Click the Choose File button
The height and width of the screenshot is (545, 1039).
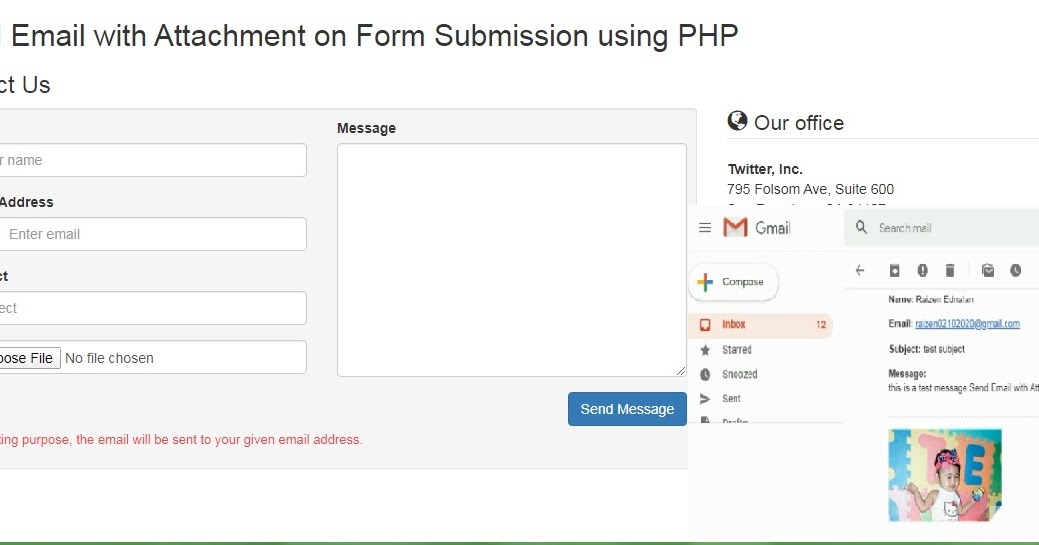[27, 358]
